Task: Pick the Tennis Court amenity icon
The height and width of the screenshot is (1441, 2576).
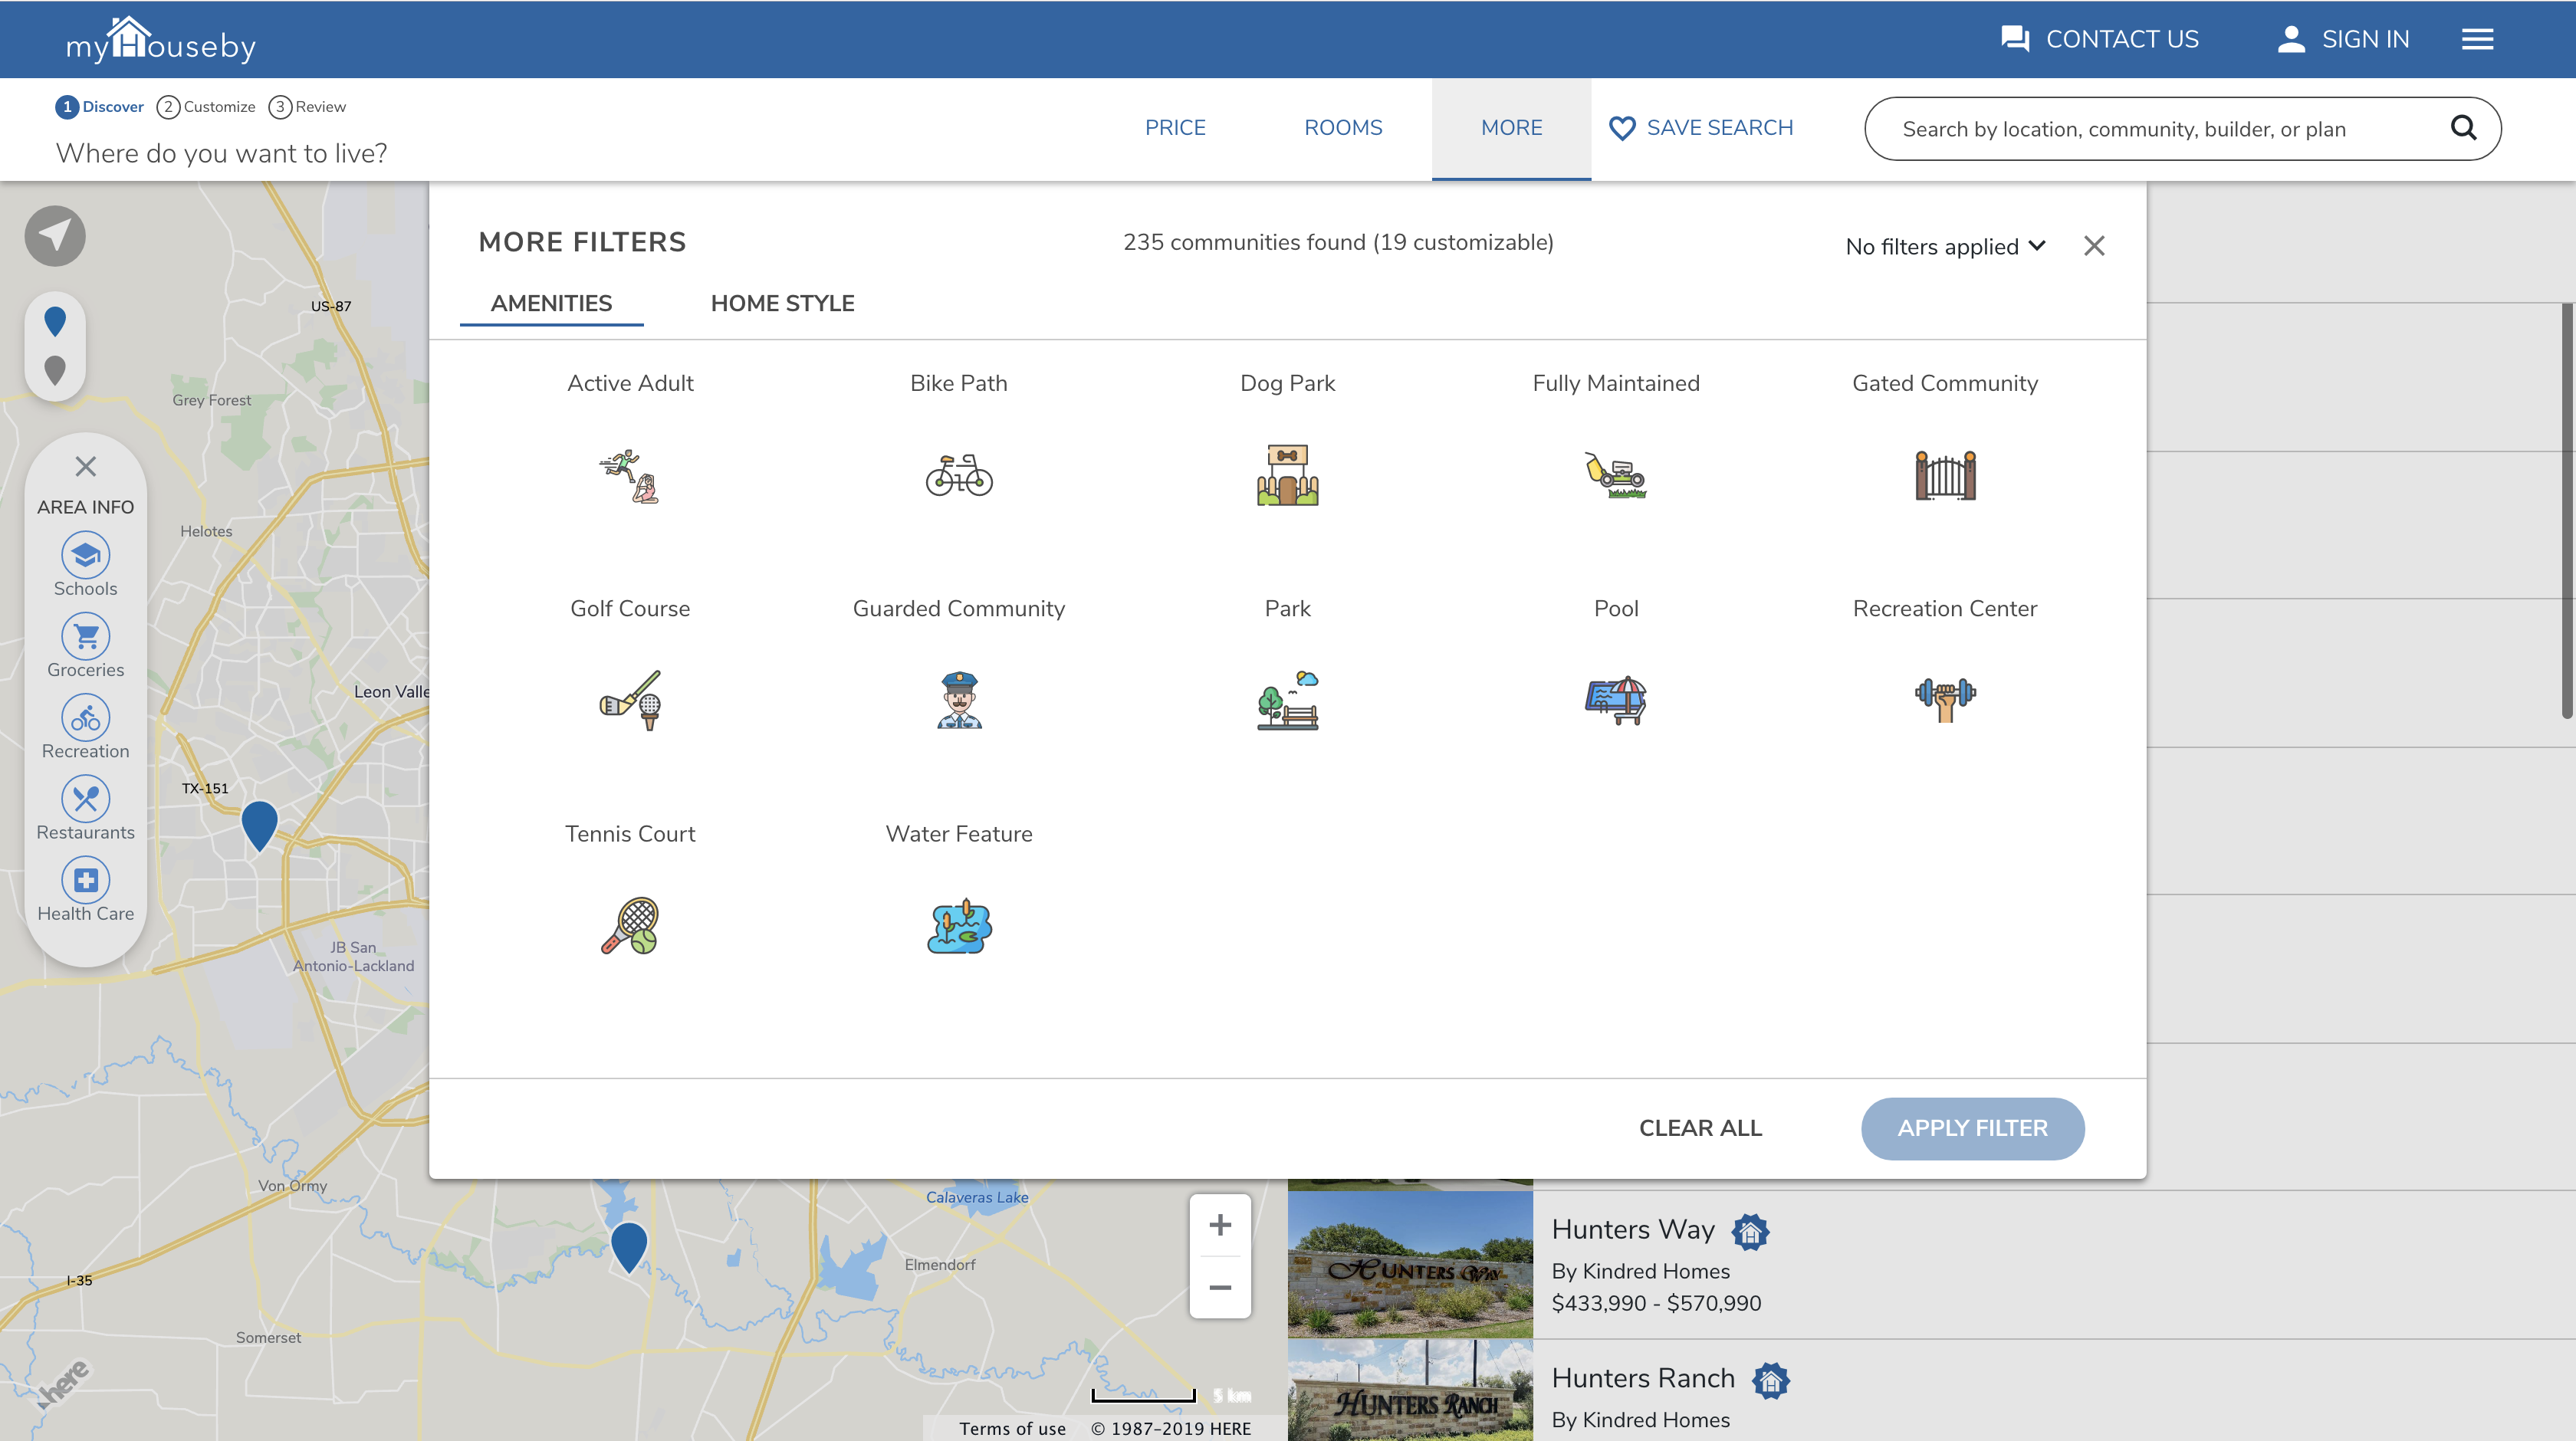Action: coord(630,925)
